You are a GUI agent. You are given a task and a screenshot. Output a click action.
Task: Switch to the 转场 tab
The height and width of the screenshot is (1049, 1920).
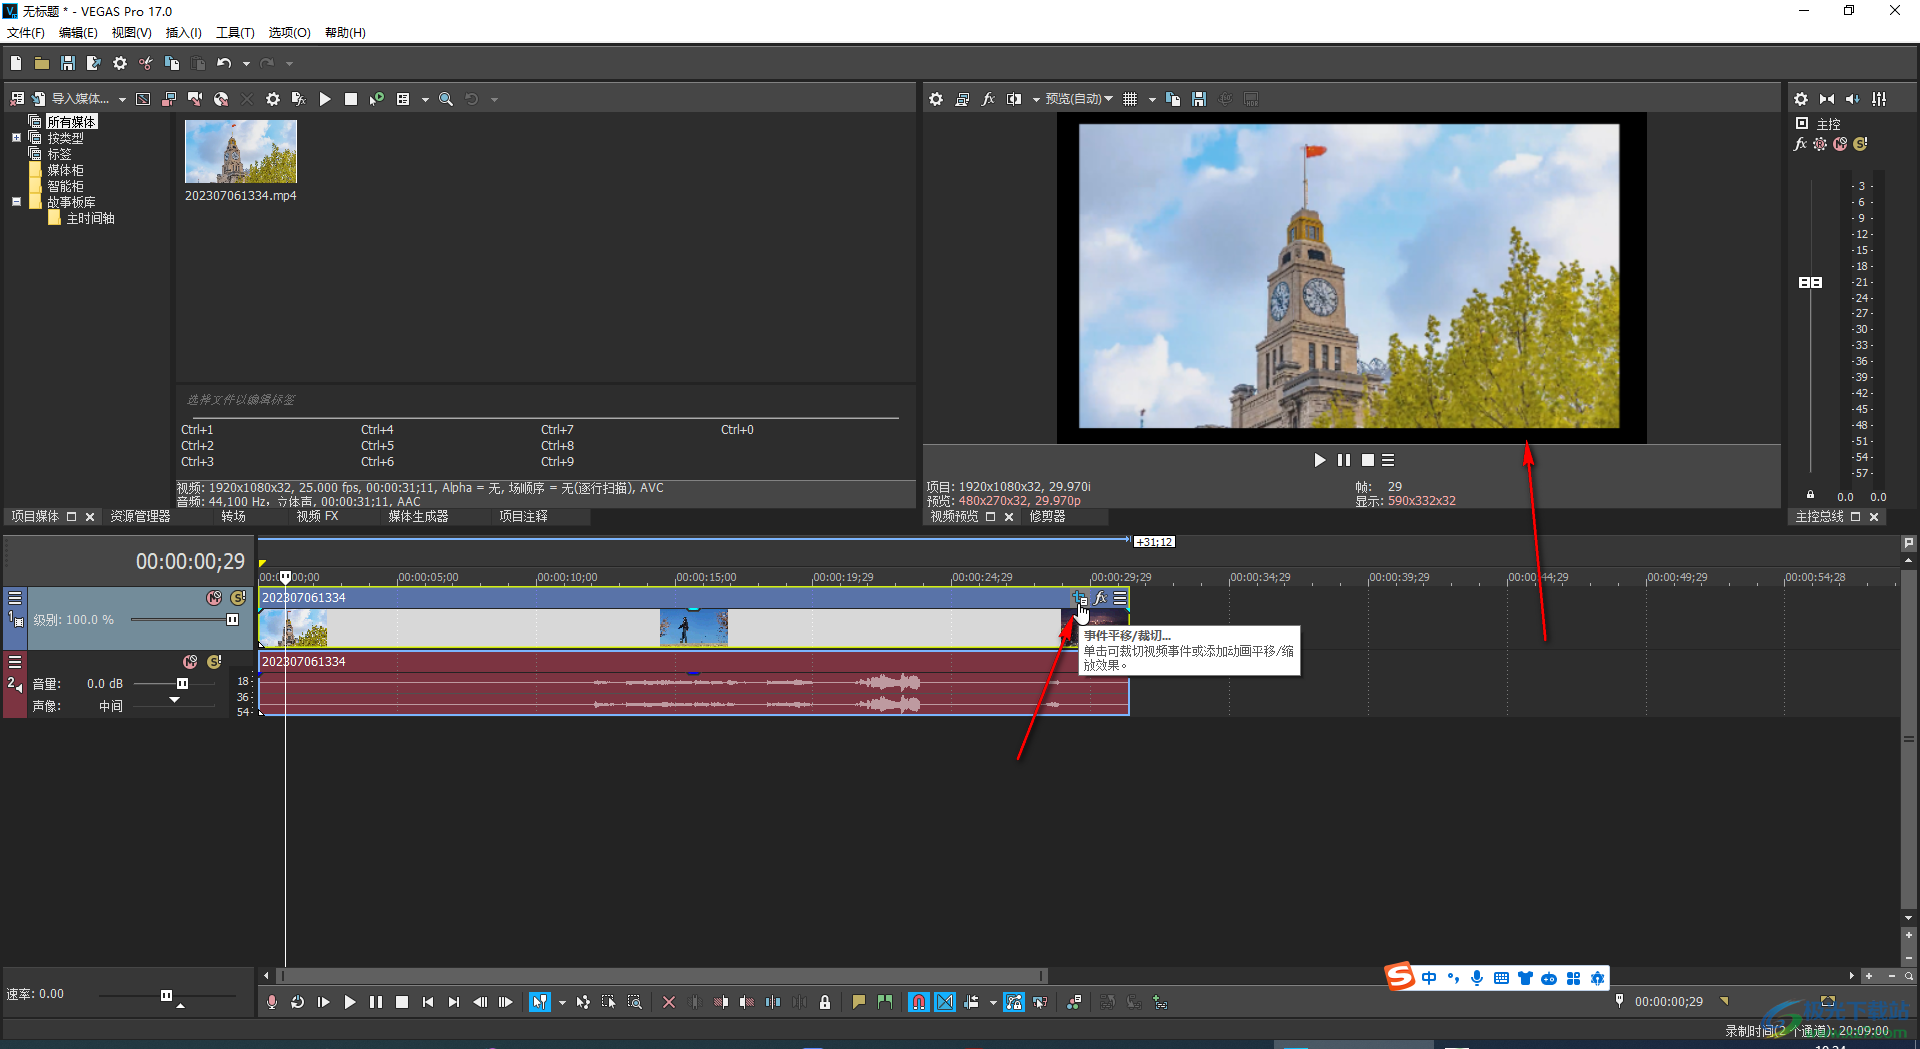pos(233,516)
